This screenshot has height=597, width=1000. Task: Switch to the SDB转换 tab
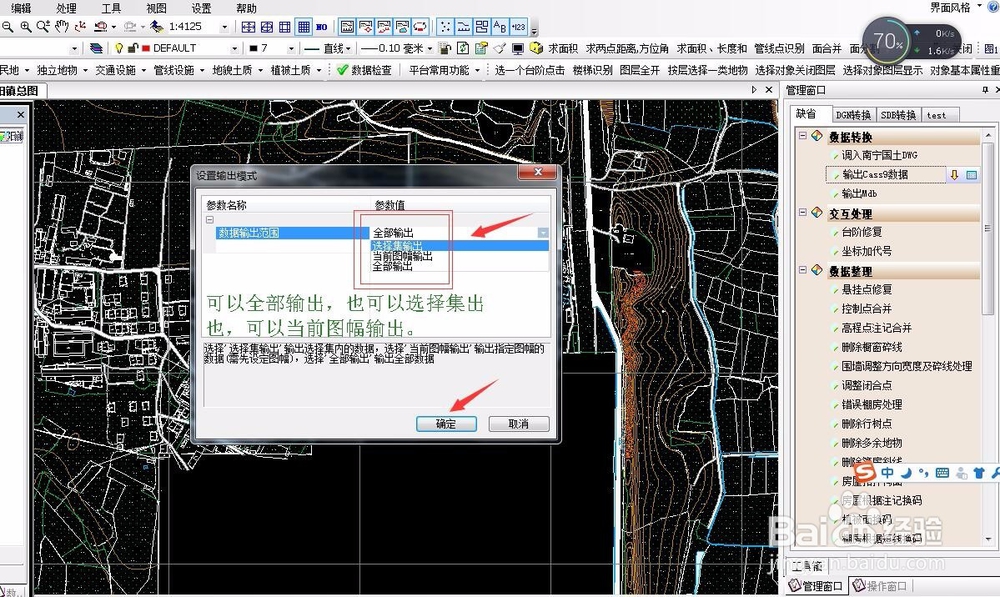pyautogui.click(x=898, y=115)
